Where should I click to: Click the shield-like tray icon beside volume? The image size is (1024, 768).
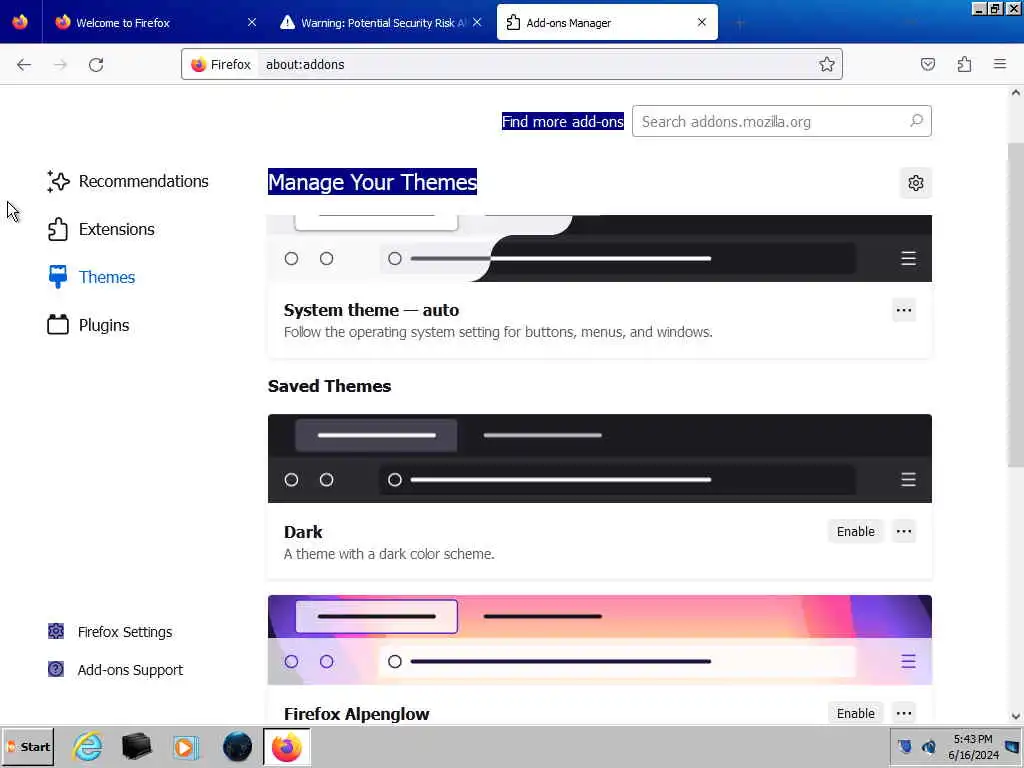(x=904, y=746)
